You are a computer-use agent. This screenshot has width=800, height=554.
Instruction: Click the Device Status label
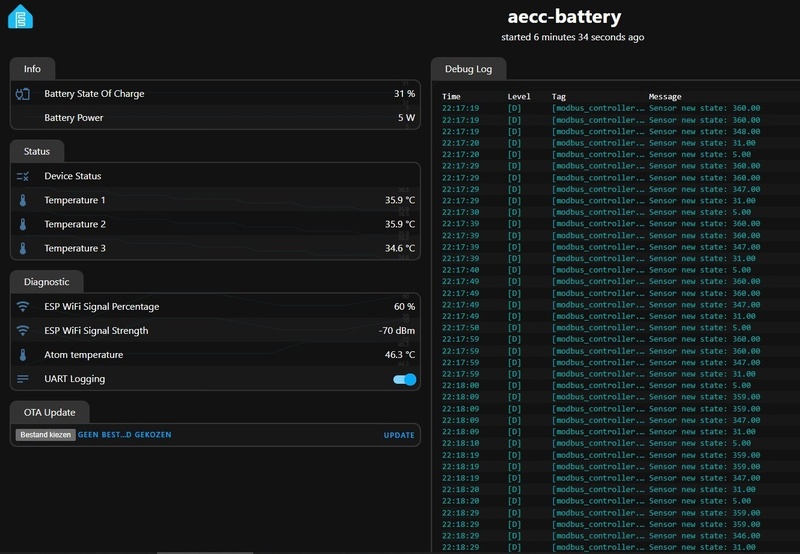[72, 176]
